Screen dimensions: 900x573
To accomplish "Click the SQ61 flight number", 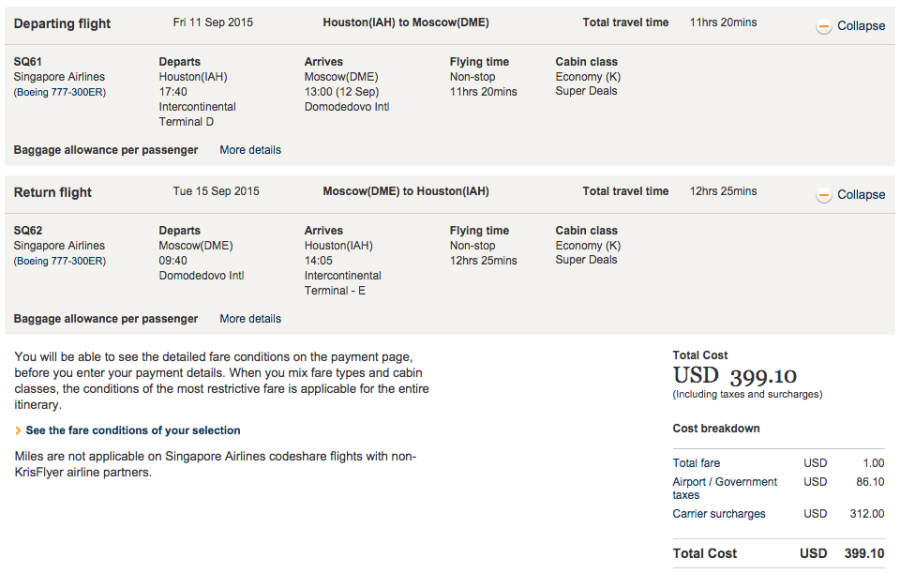I will click(29, 62).
